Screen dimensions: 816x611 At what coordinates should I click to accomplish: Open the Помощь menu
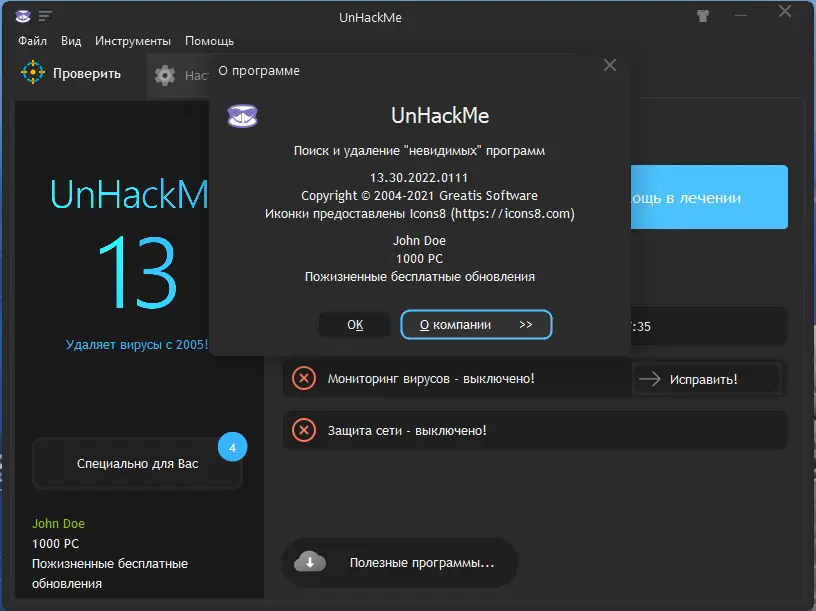[x=209, y=41]
